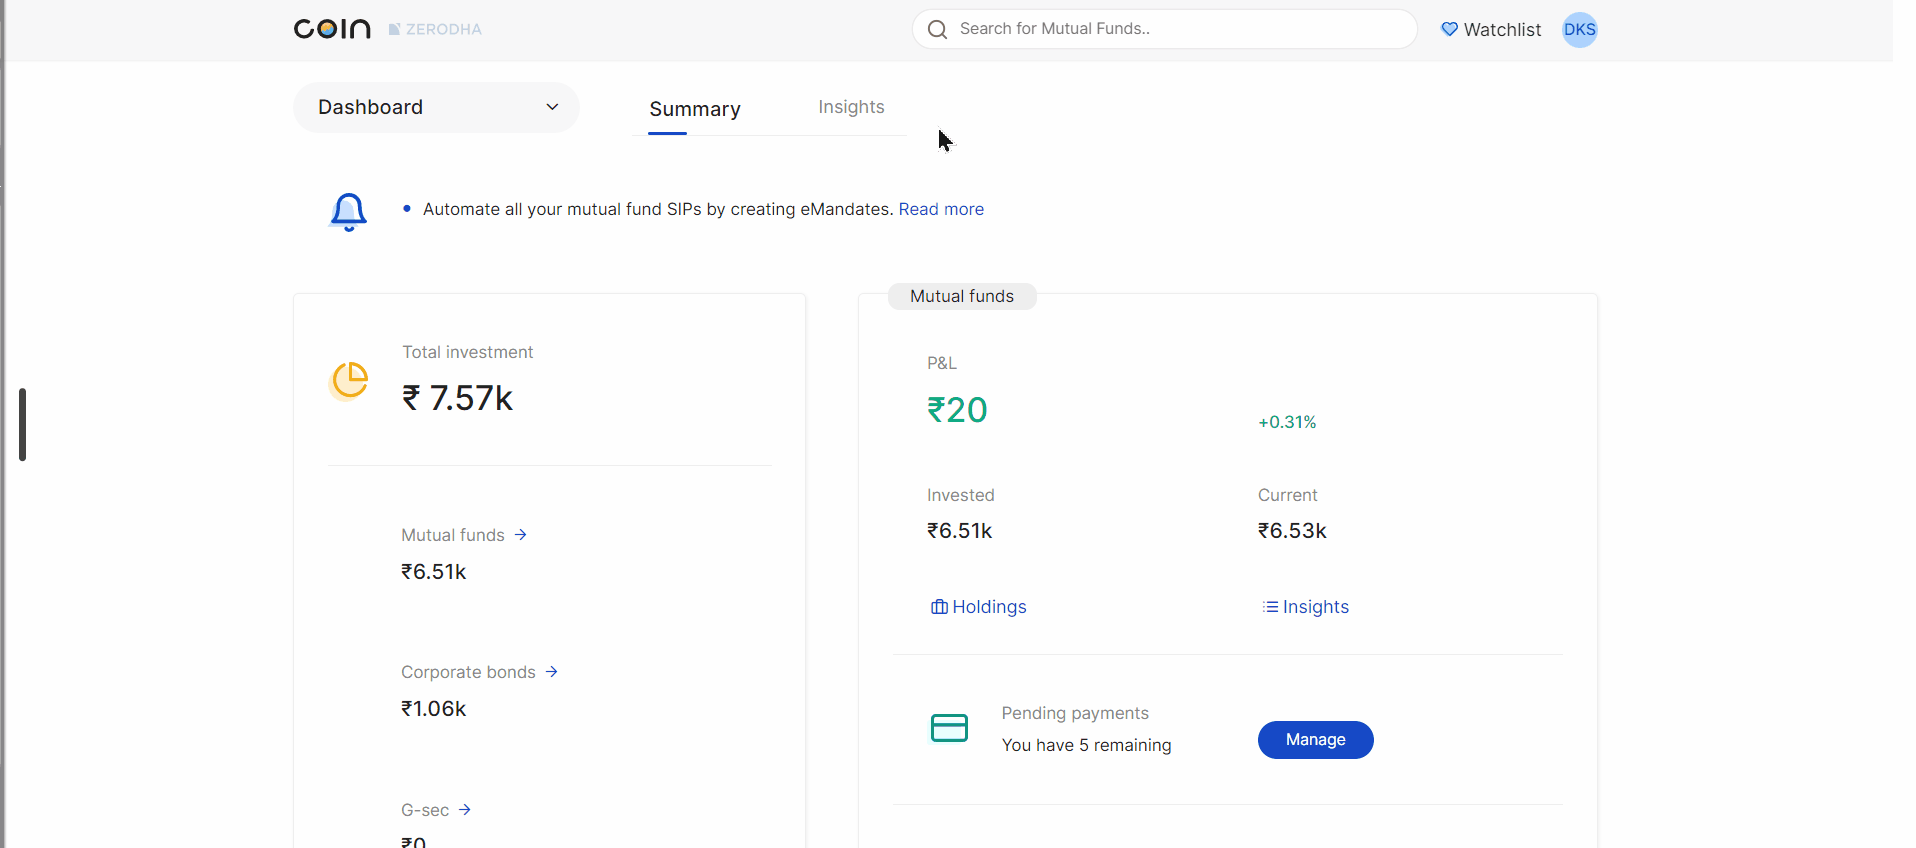Click arrow next to Mutual funds
The height and width of the screenshot is (848, 1916).
tap(520, 535)
